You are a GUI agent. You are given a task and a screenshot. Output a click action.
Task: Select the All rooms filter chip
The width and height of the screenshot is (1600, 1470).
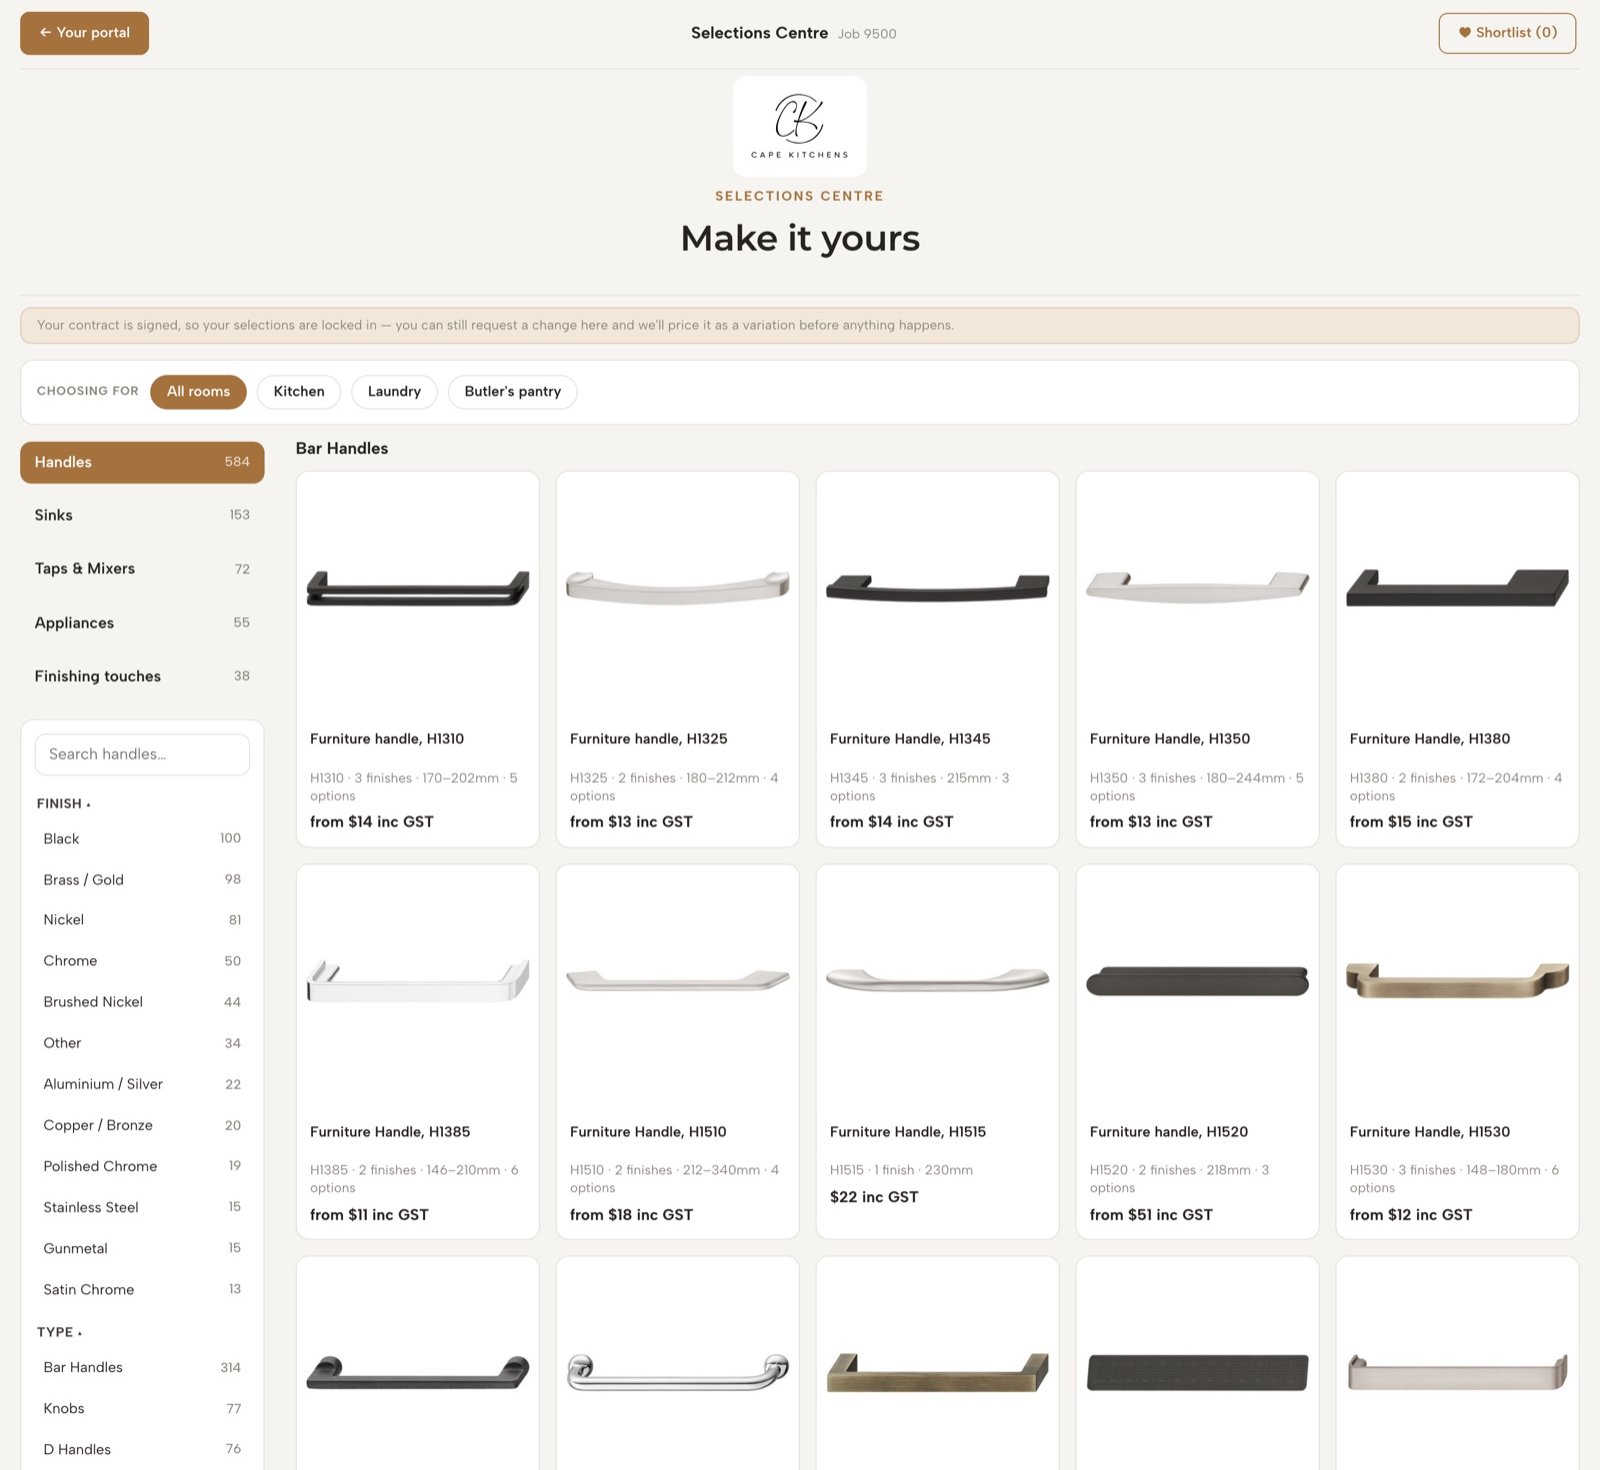[x=198, y=392]
